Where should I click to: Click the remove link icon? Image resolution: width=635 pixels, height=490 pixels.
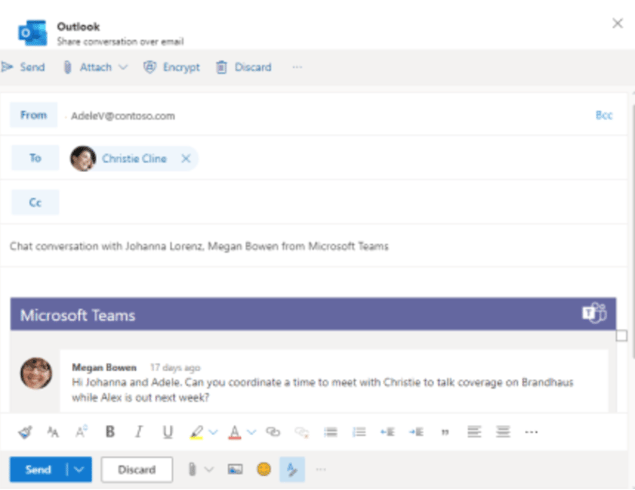(x=302, y=432)
